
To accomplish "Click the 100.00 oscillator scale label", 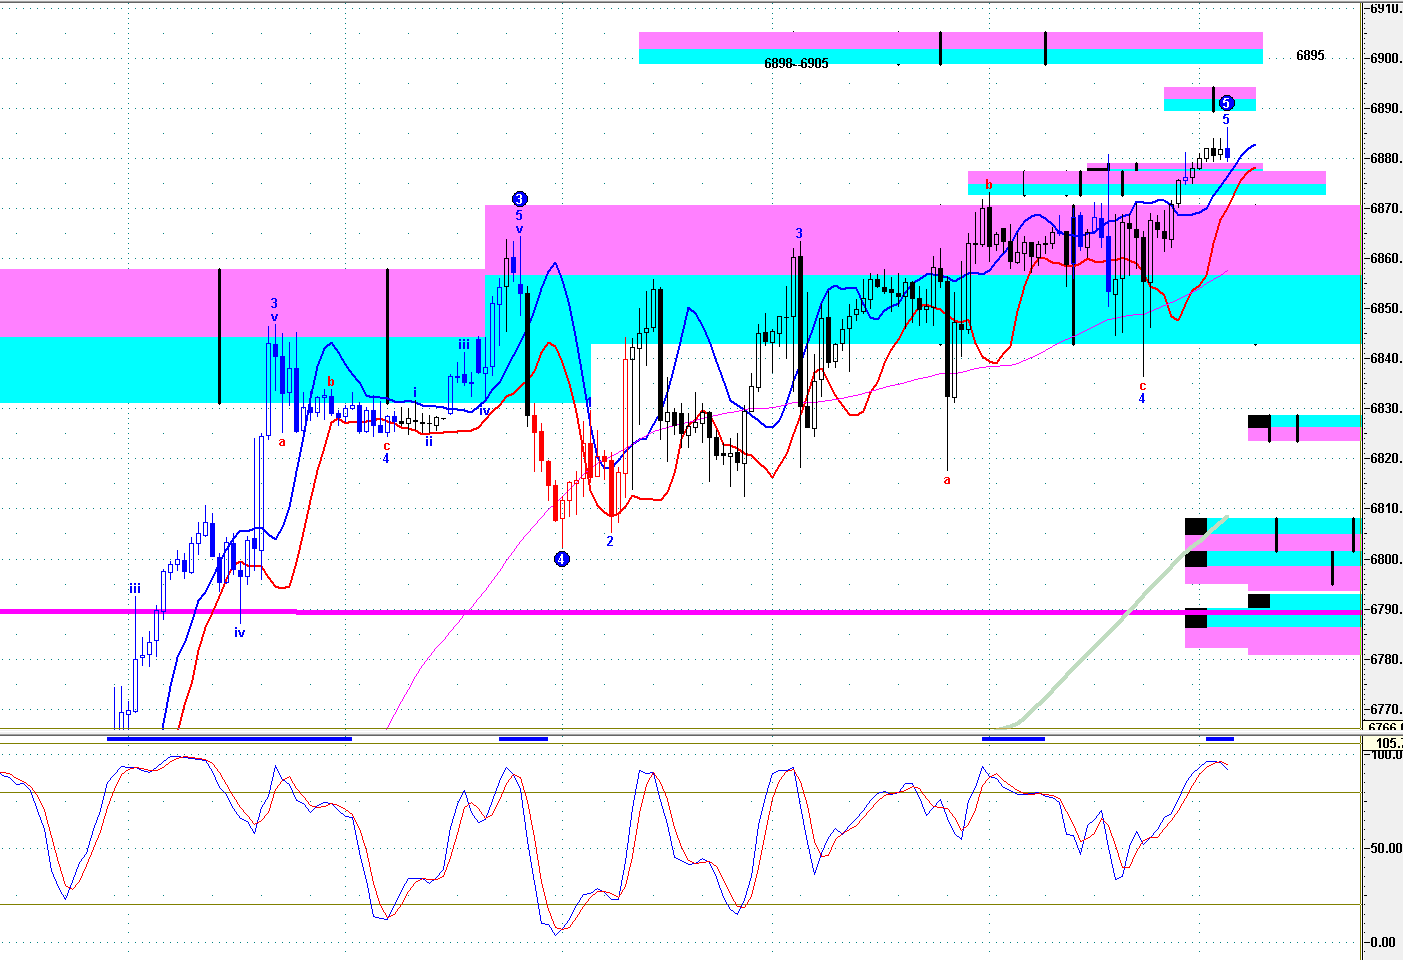I will pos(1385,755).
